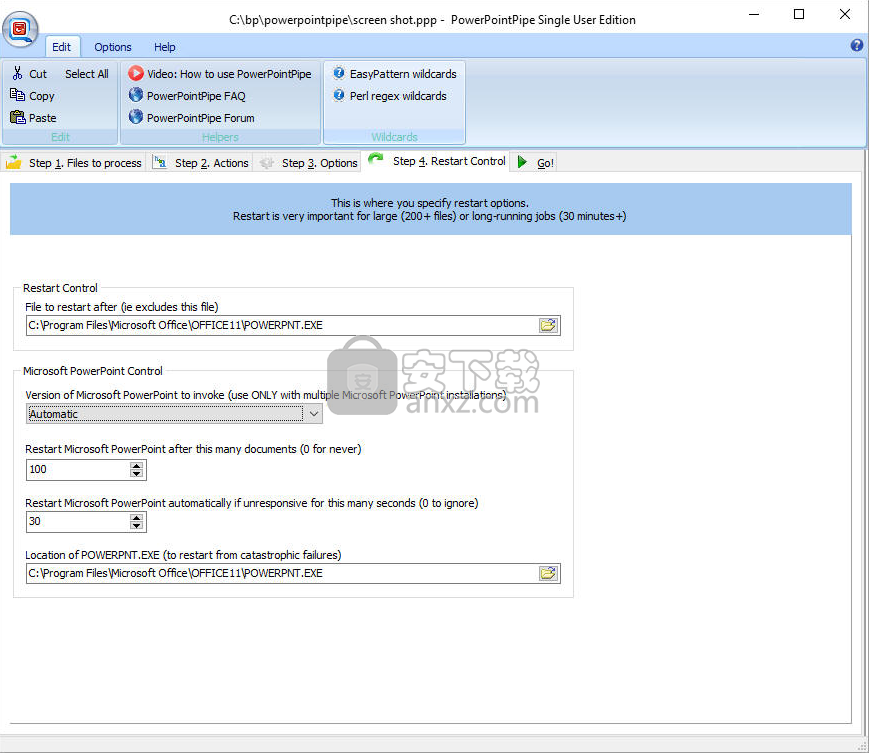Browse for the file to restart after
Screen dimensions: 871x753
pos(548,325)
